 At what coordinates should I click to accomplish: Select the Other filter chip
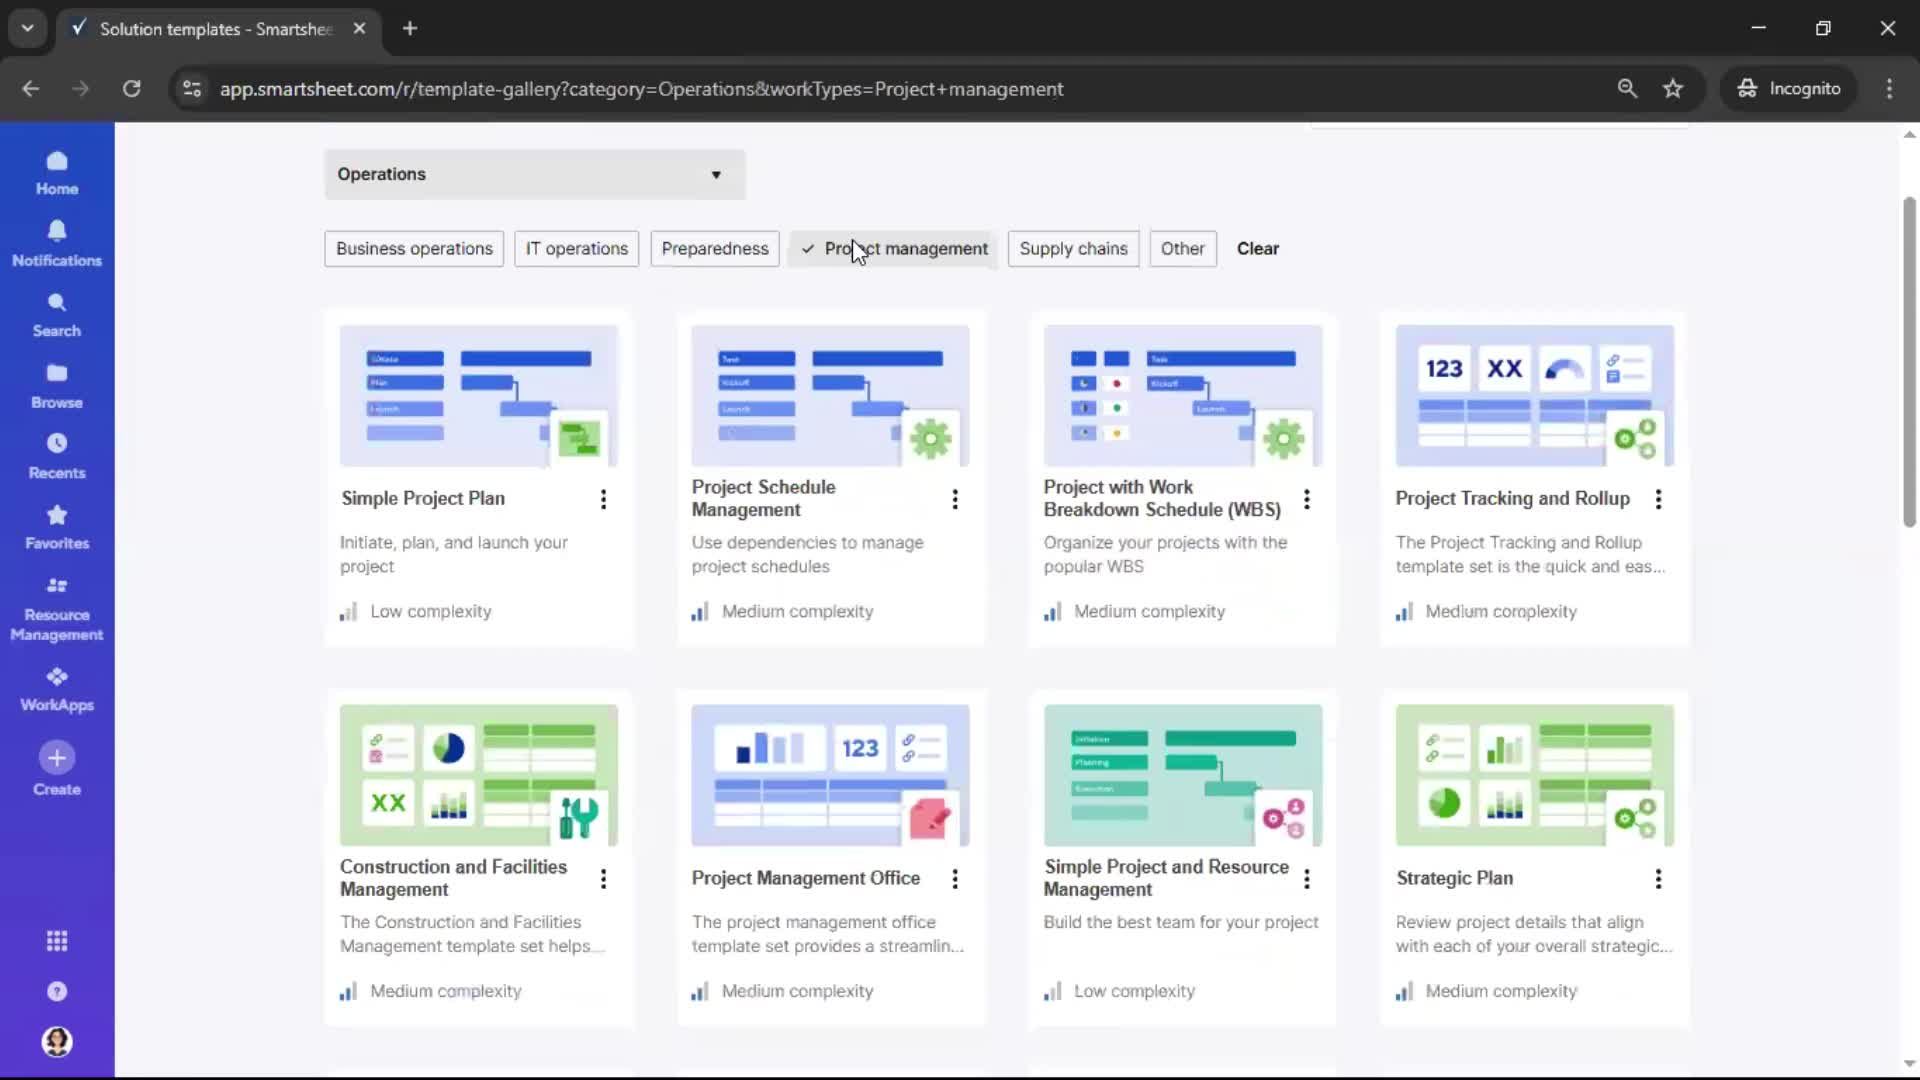point(1182,248)
